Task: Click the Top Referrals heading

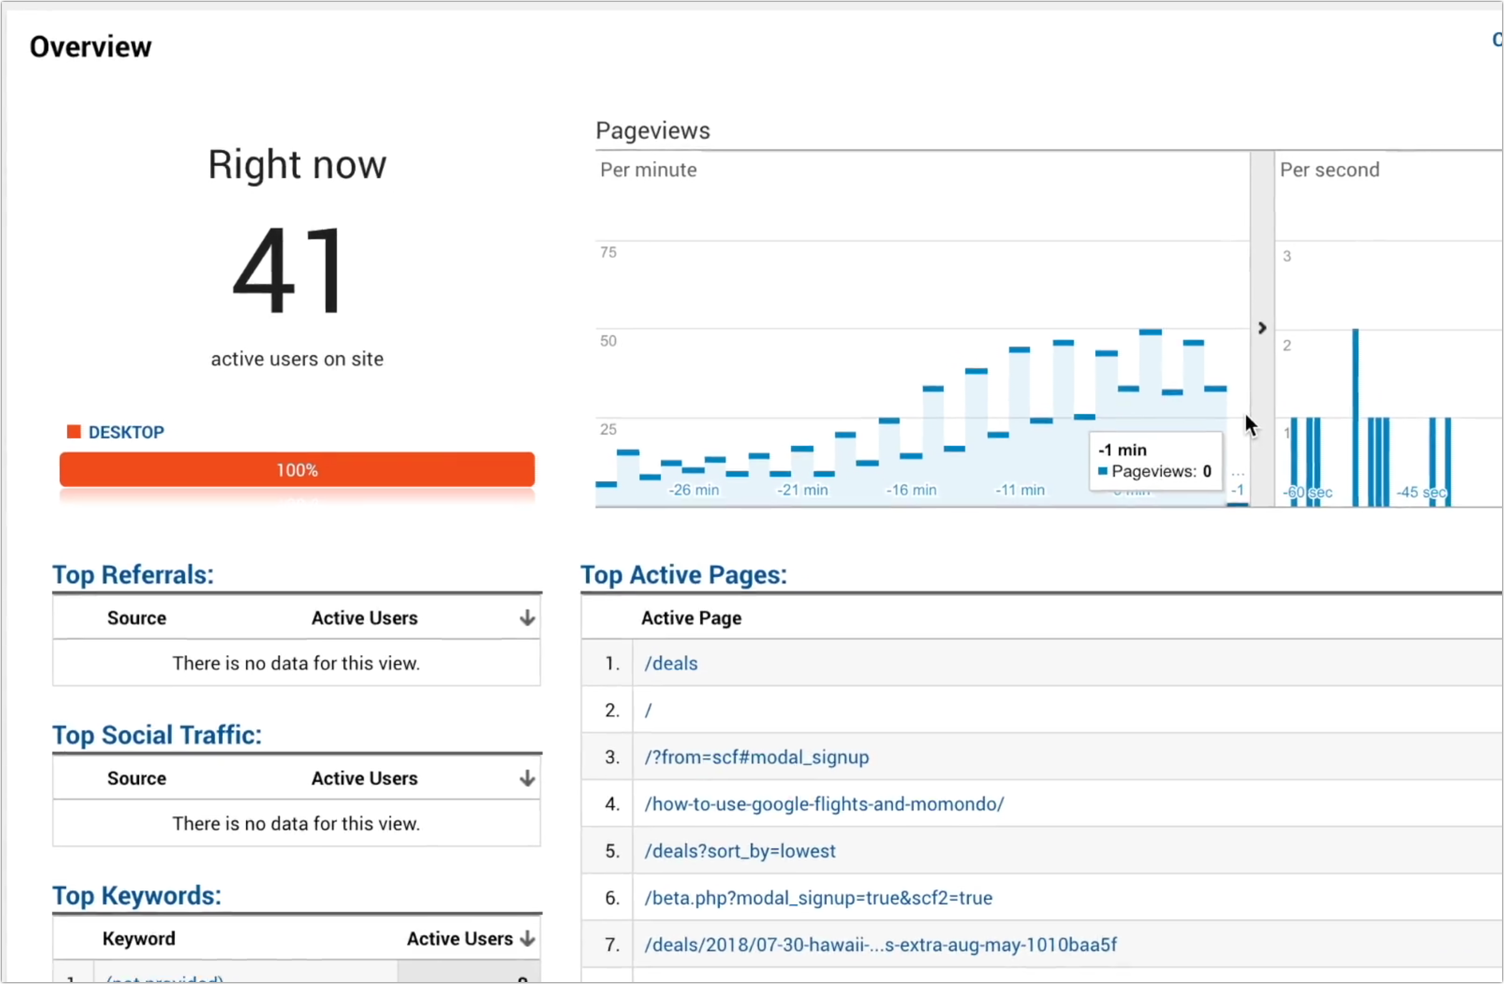Action: [x=133, y=575]
